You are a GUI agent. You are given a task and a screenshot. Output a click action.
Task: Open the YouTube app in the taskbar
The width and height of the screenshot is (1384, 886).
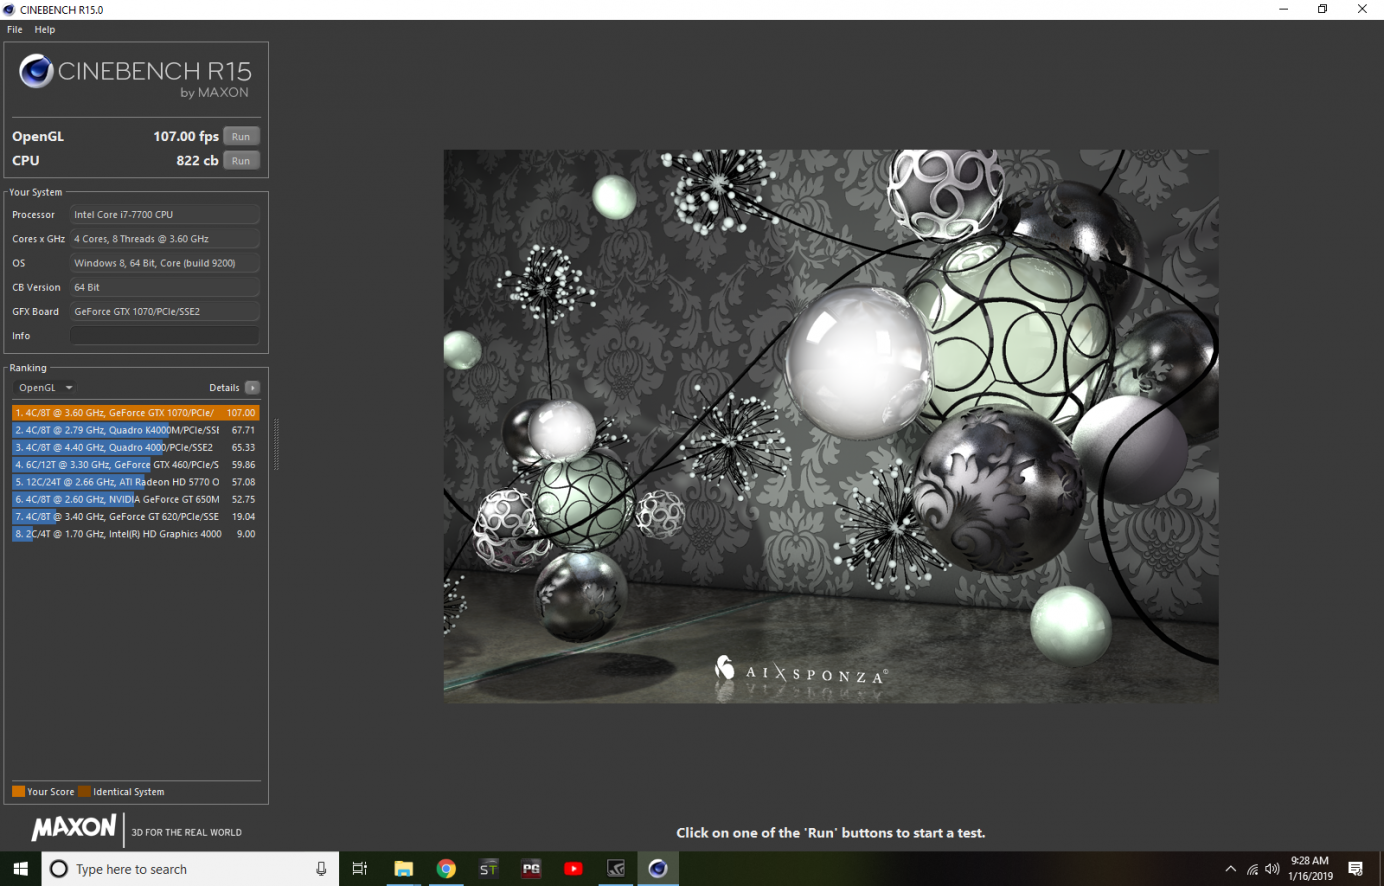(x=573, y=869)
